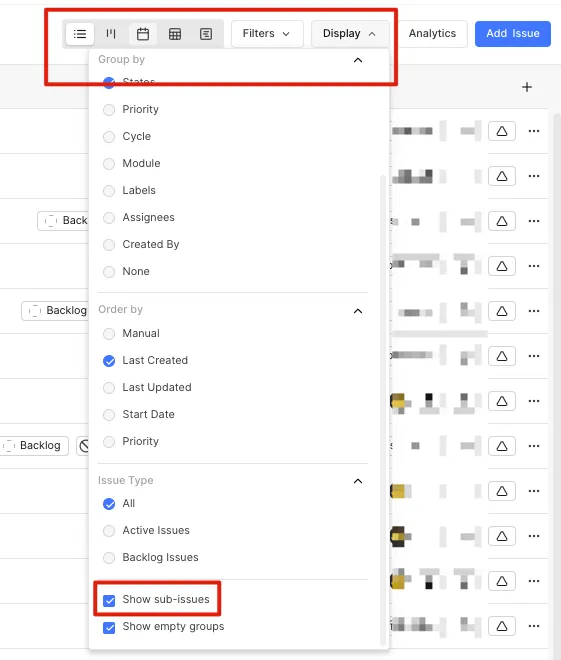This screenshot has width=561, height=660.
Task: Open the first row's three-dot options menu
Action: (x=534, y=131)
